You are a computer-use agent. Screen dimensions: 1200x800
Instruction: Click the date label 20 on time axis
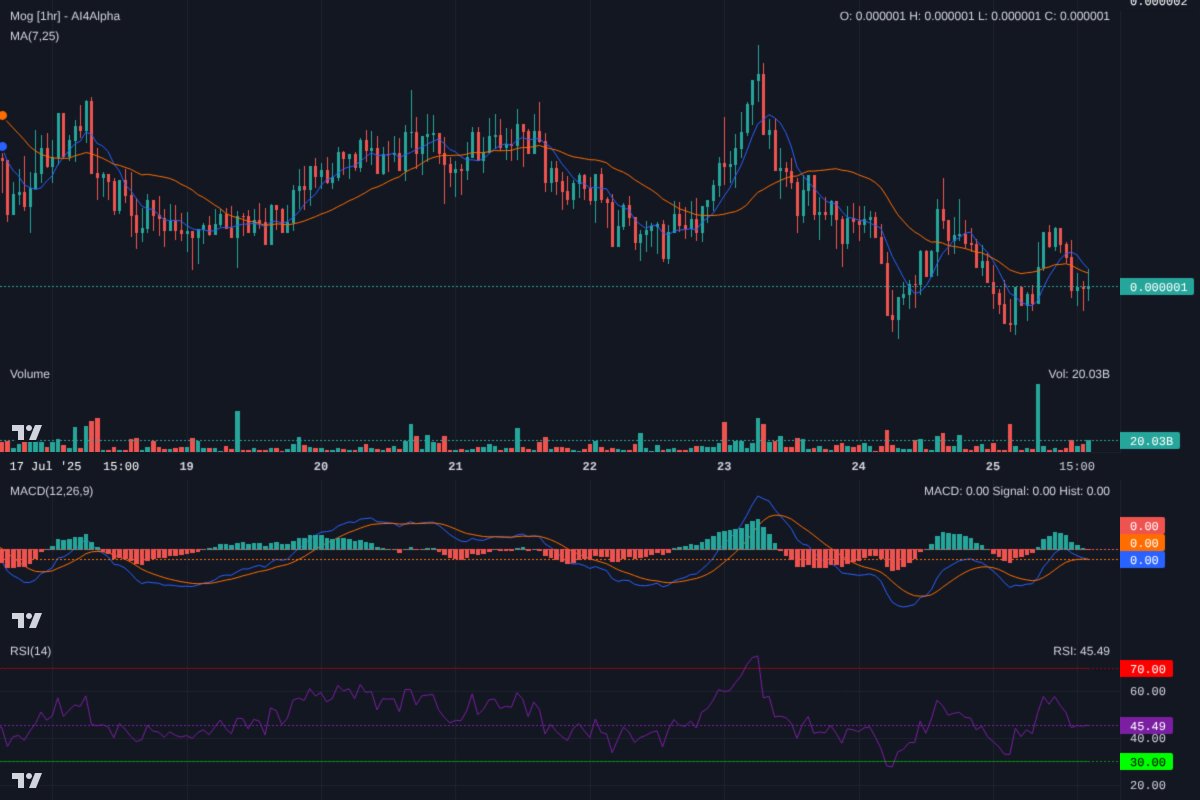(321, 466)
